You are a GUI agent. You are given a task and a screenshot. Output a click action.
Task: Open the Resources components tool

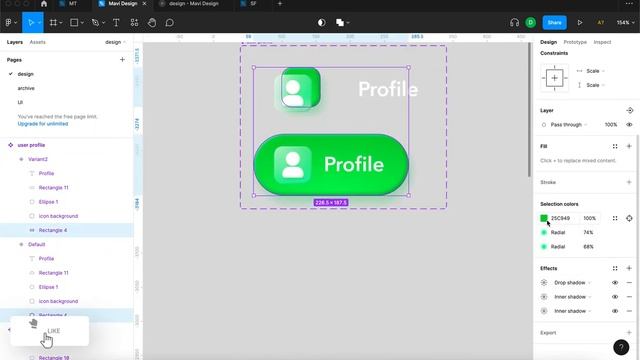[x=134, y=23]
